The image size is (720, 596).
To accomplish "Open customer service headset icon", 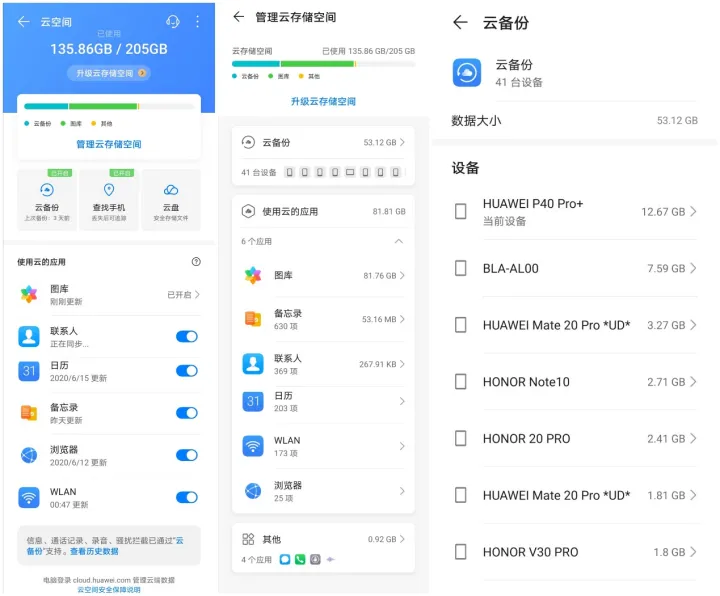I will point(173,21).
